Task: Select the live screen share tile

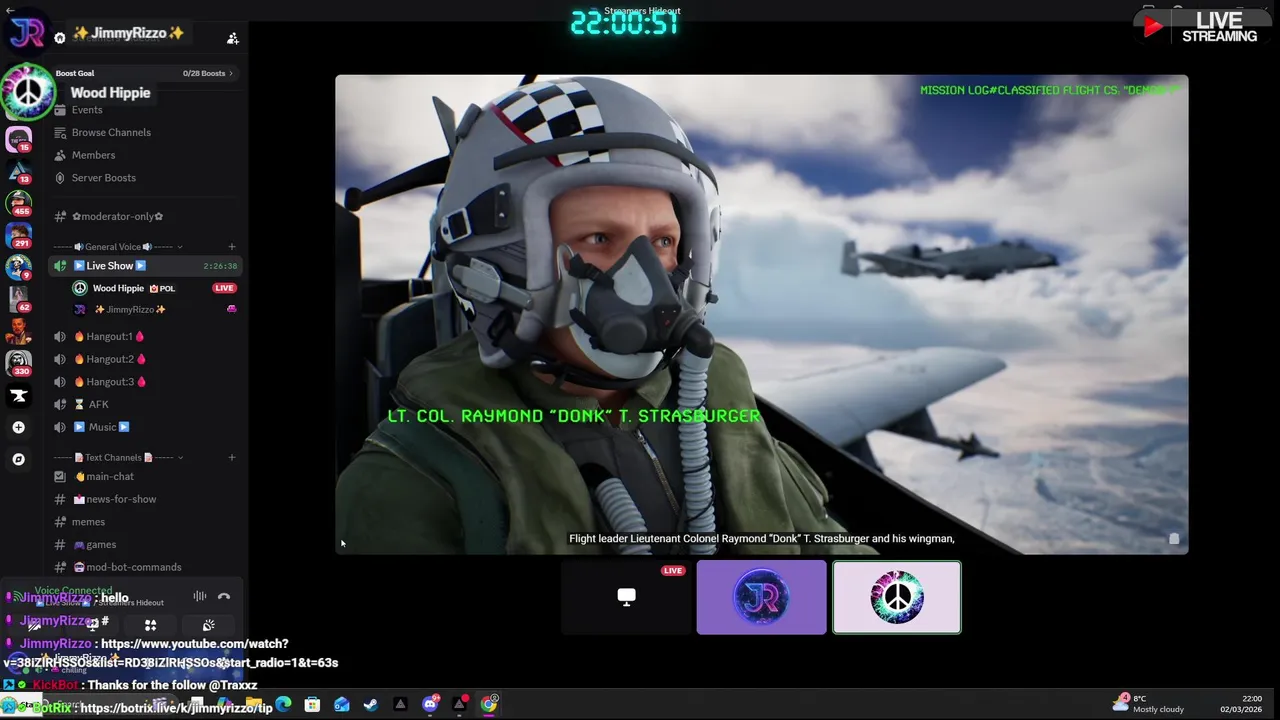Action: pyautogui.click(x=626, y=598)
